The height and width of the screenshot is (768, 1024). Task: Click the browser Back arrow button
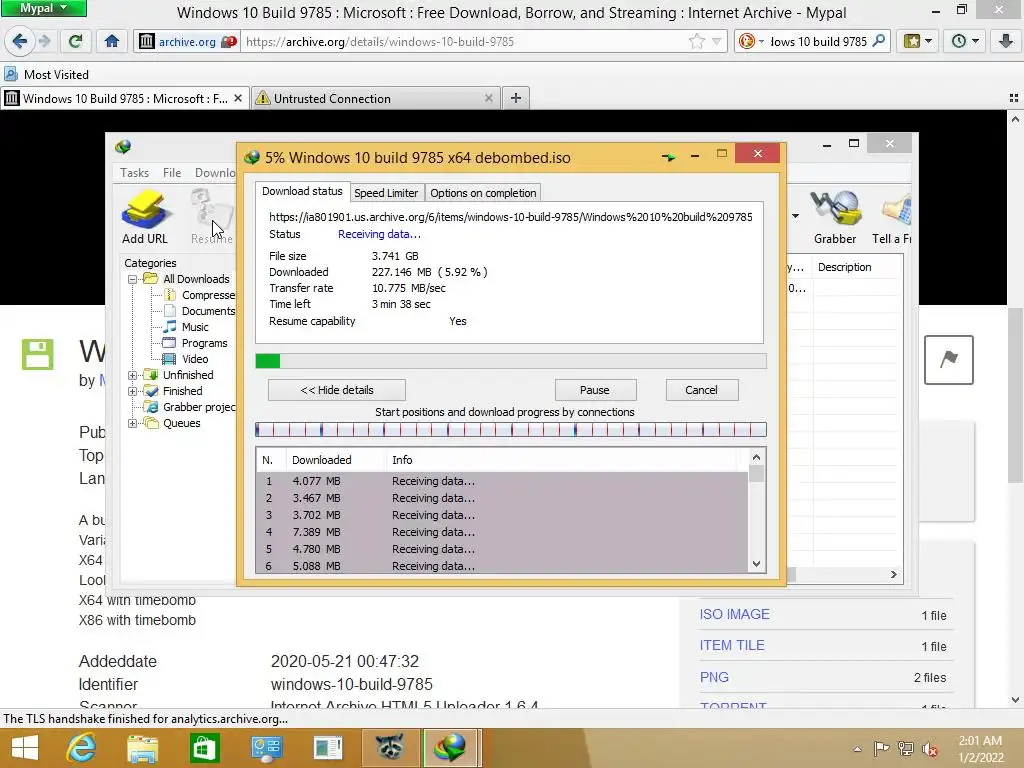tap(20, 42)
